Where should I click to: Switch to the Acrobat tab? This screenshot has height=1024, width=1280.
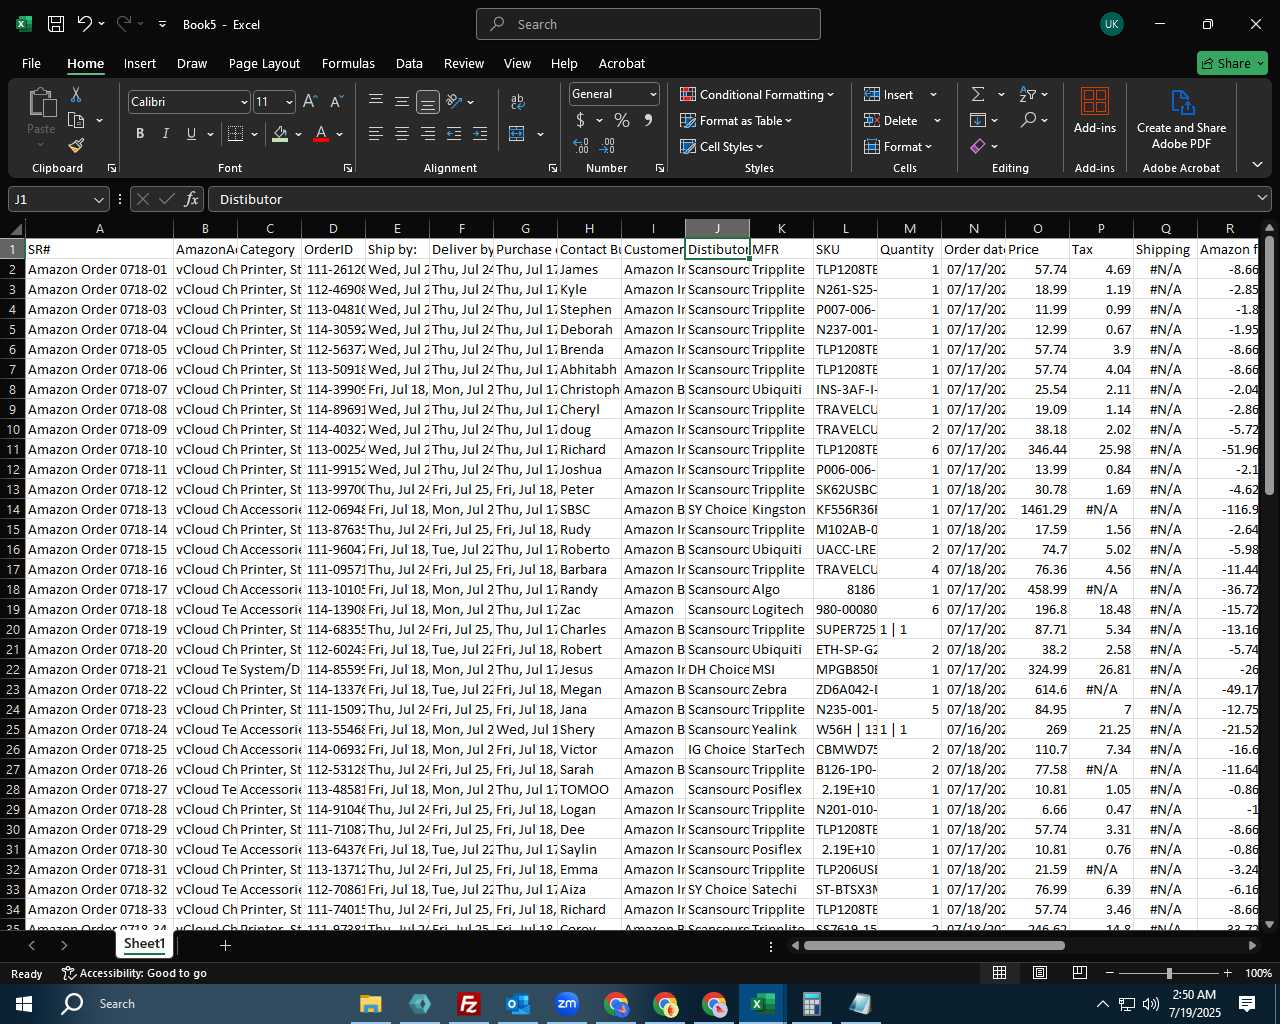[x=622, y=63]
